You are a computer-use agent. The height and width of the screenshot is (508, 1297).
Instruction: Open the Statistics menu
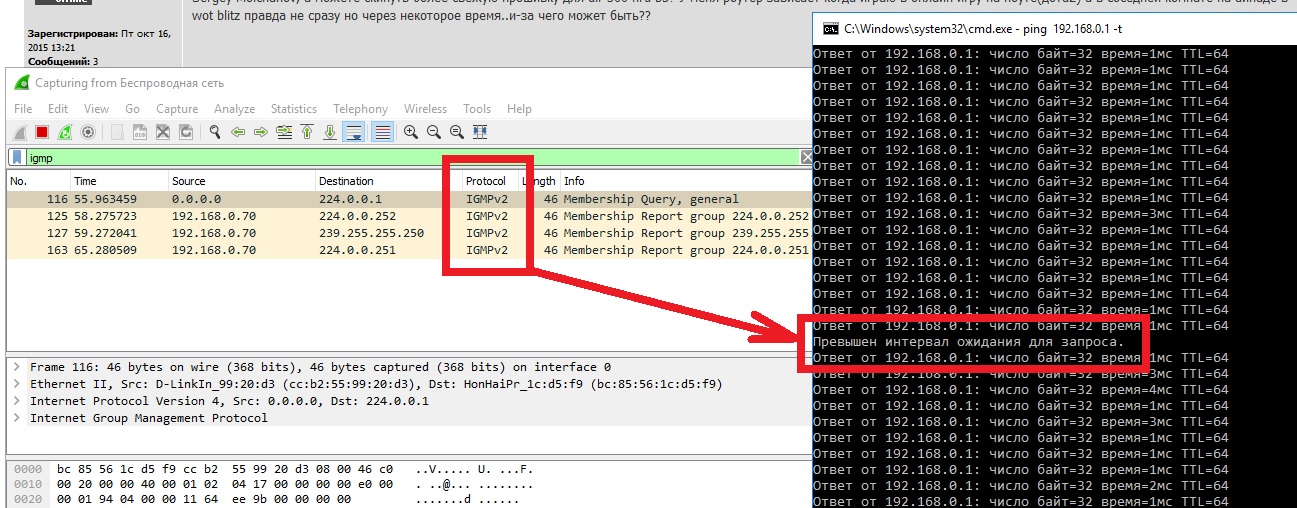[293, 109]
